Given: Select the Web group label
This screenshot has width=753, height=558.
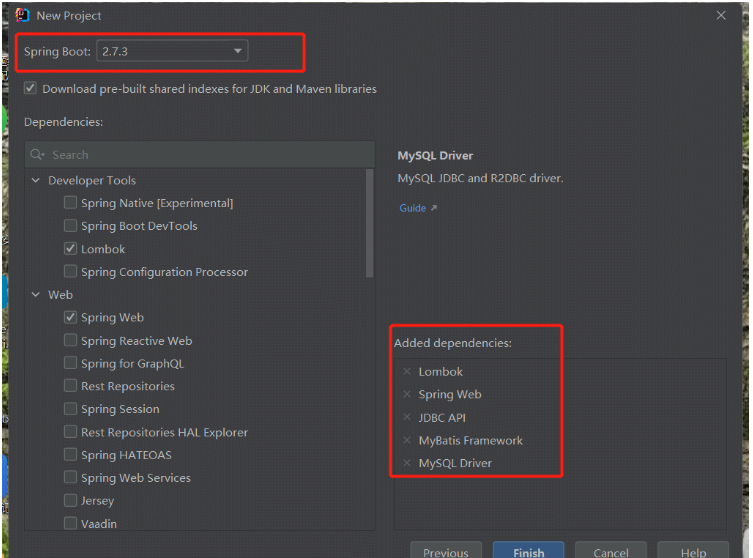Looking at the screenshot, I should coord(60,294).
